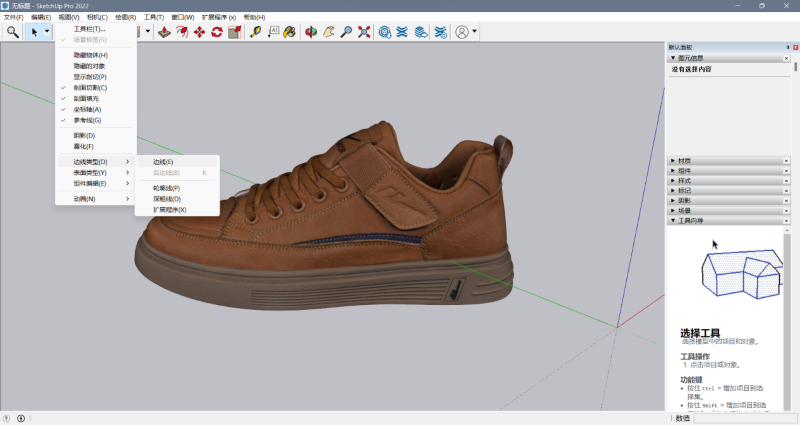Click the info status bar icon

click(21, 418)
